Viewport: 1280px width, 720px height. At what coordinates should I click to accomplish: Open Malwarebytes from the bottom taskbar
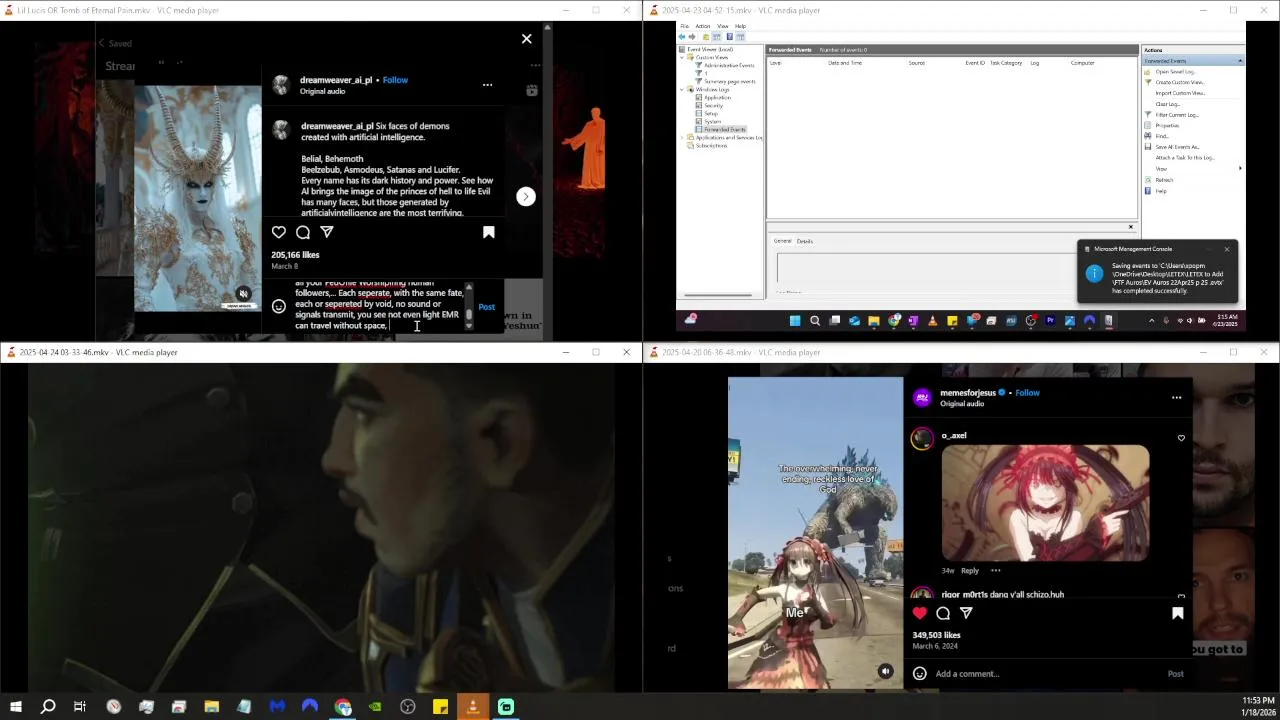(277, 707)
